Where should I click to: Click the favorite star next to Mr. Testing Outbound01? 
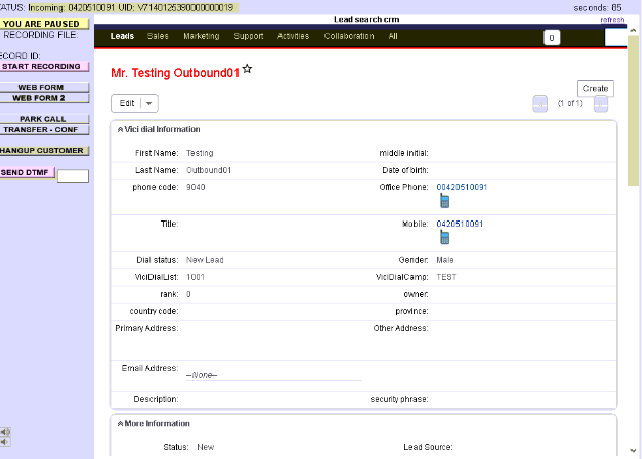click(x=247, y=69)
